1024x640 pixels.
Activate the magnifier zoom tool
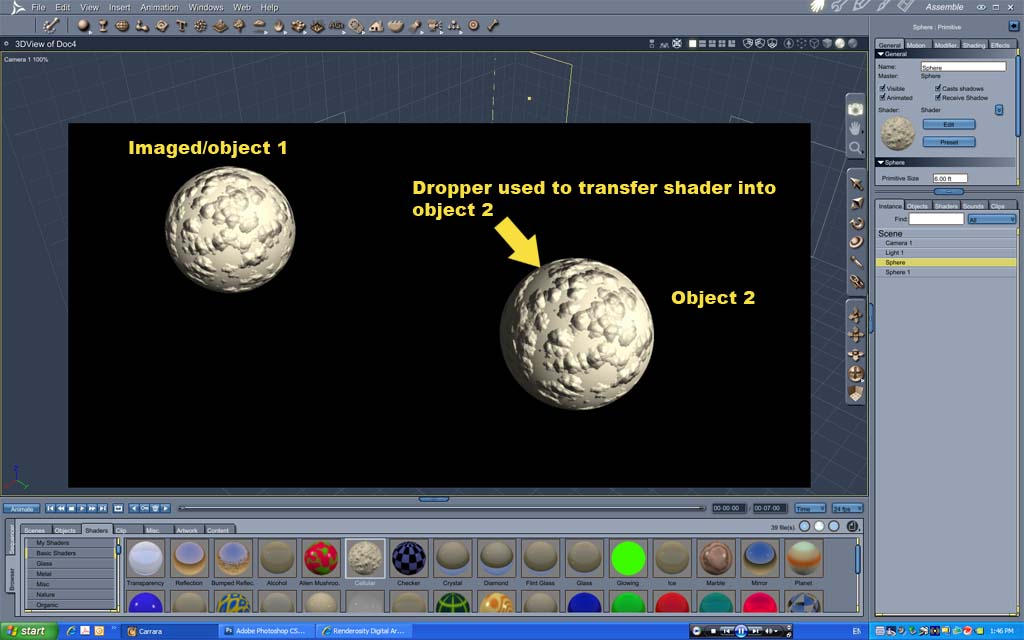tap(856, 148)
